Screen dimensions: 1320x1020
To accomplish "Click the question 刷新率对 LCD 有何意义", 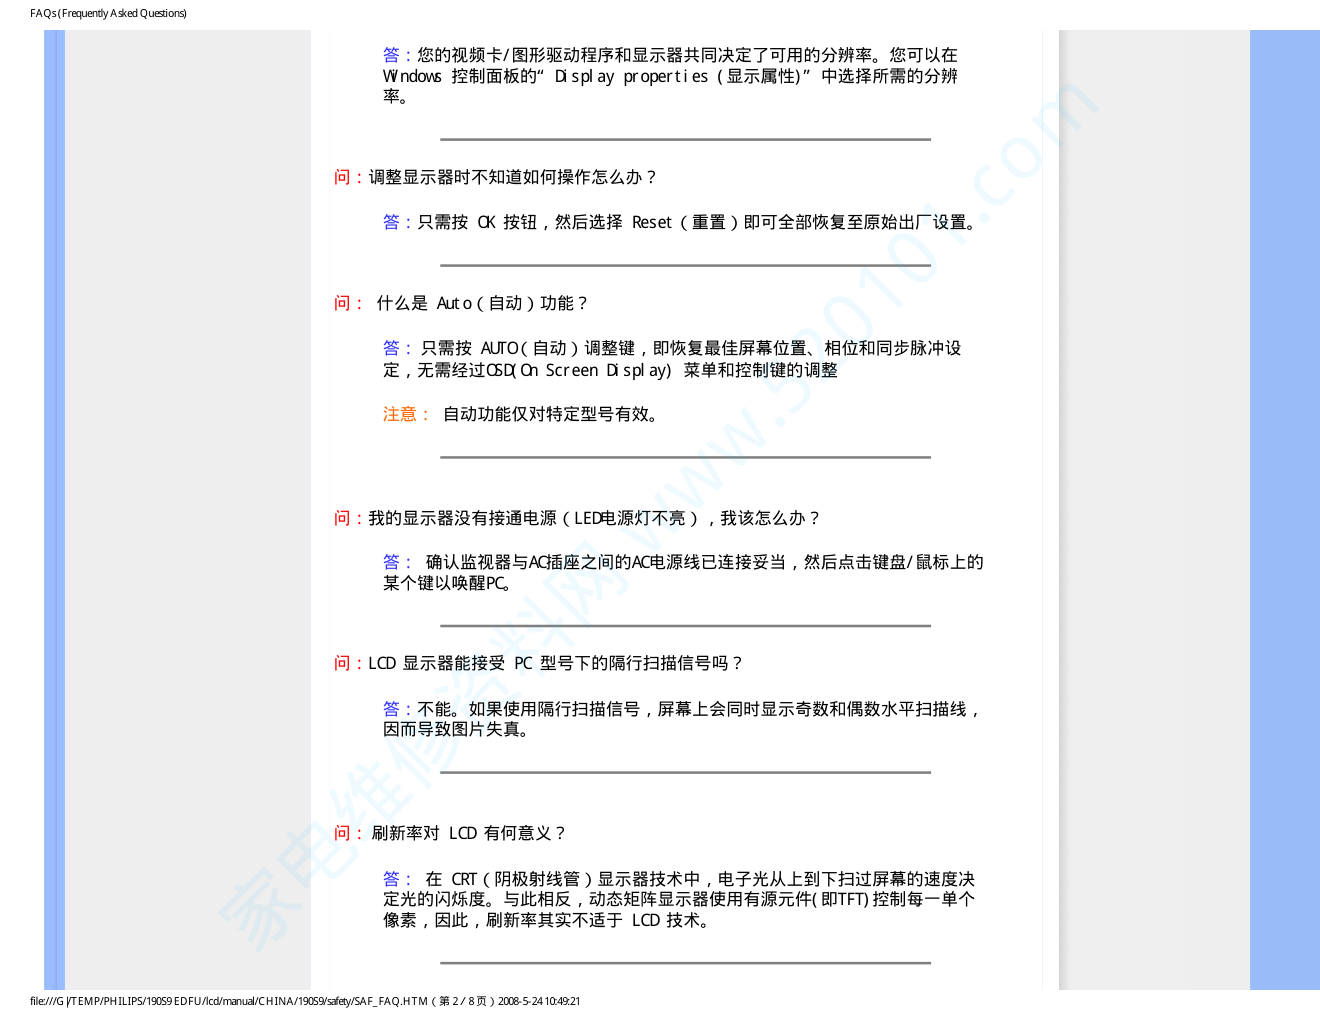I will point(468,833).
